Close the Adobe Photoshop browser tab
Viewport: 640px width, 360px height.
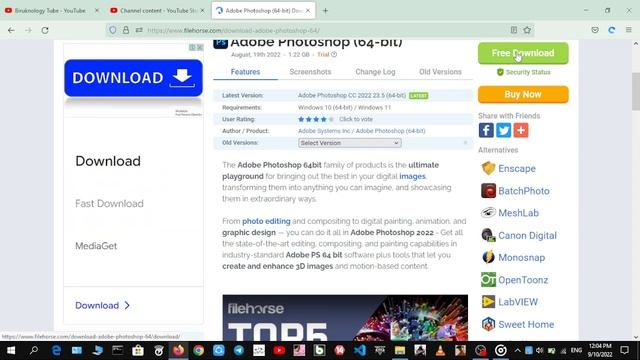(308, 11)
